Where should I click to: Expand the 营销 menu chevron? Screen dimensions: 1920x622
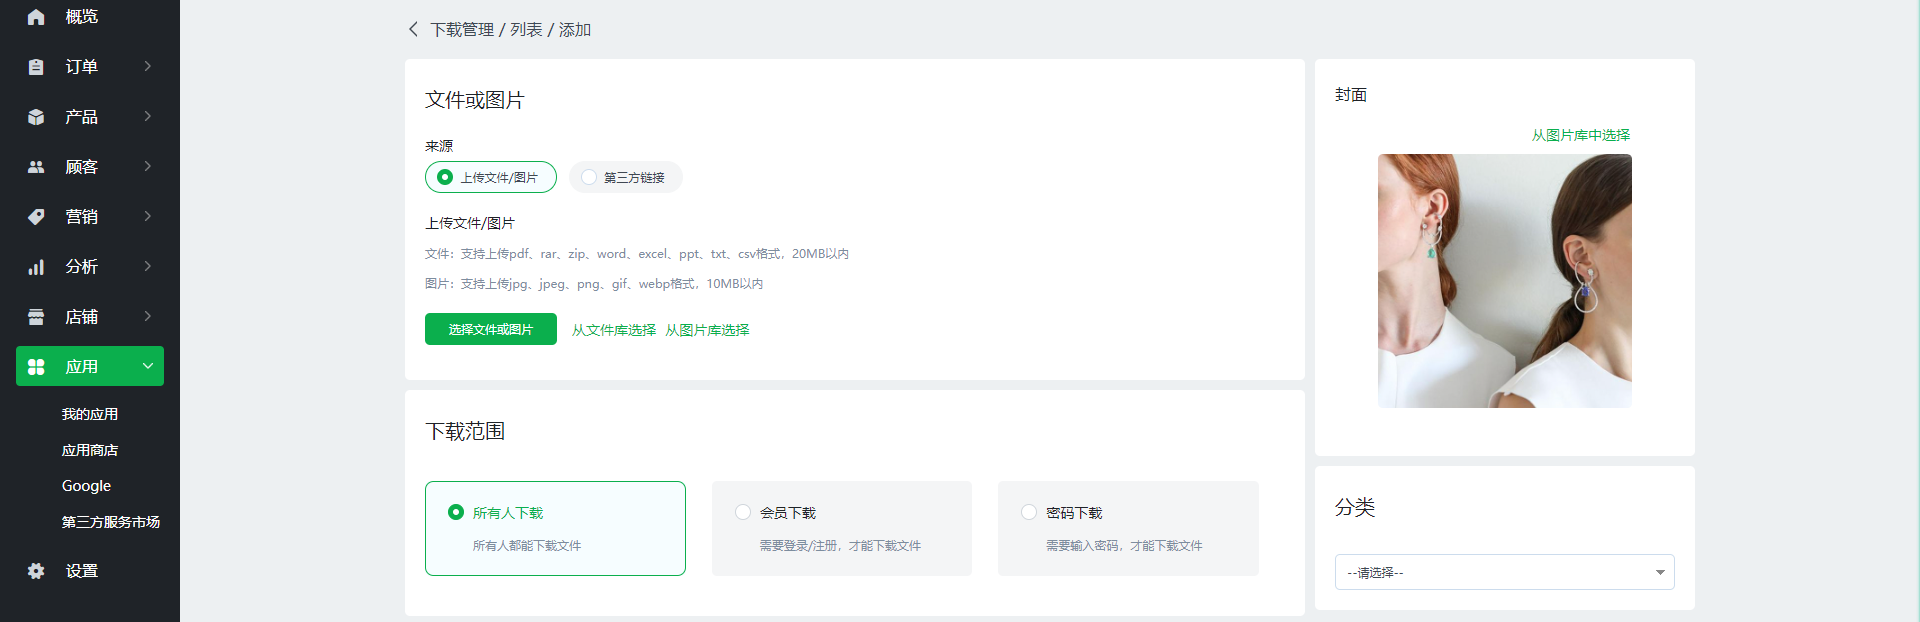[x=148, y=216]
